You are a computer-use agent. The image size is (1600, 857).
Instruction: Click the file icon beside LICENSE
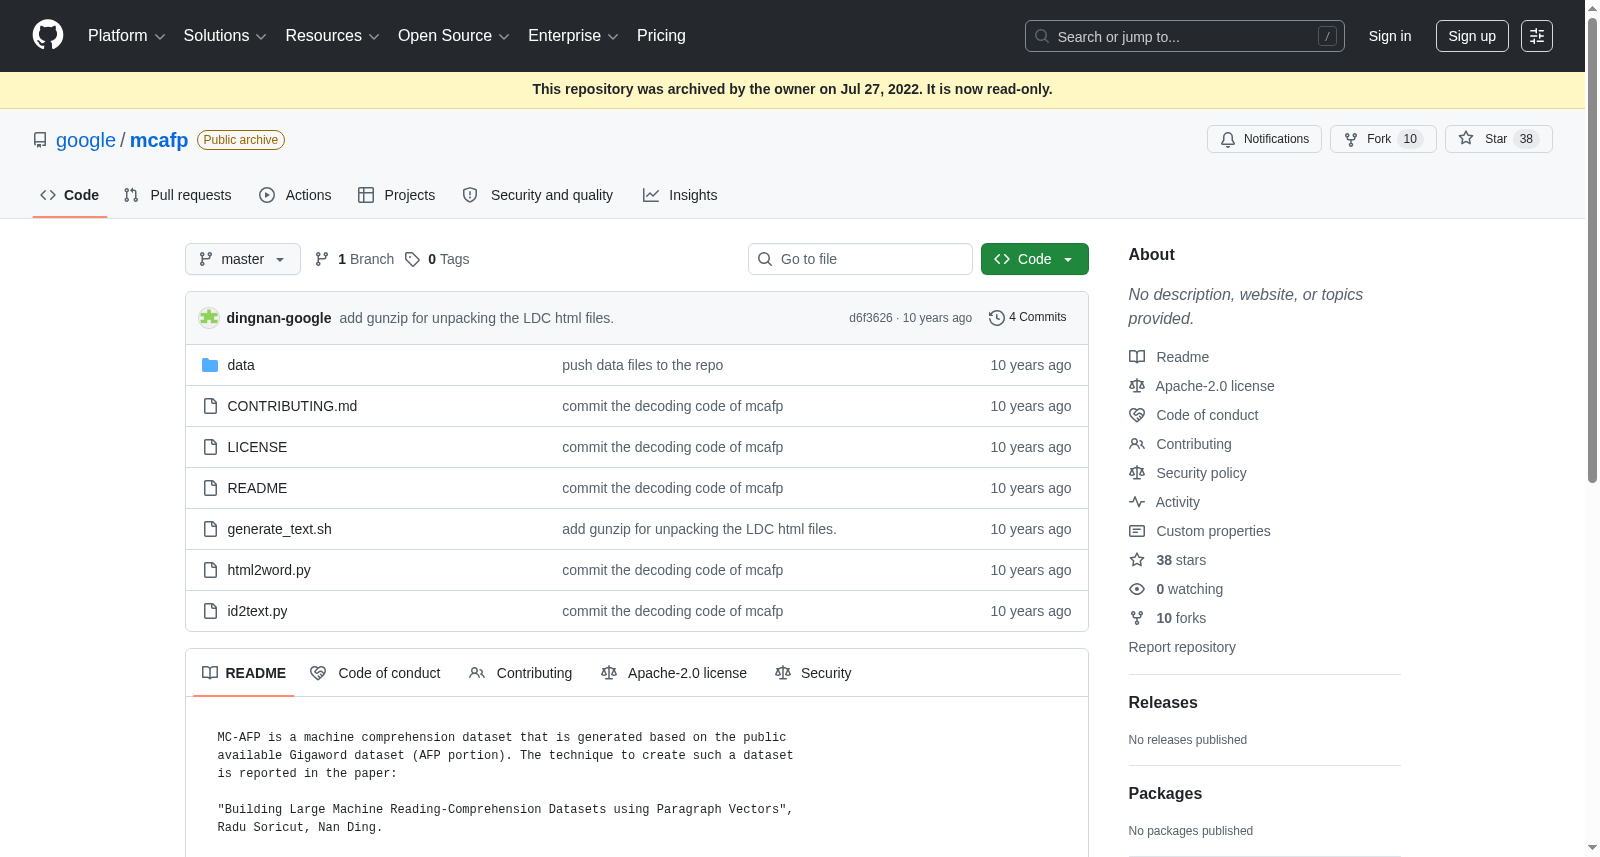click(210, 447)
